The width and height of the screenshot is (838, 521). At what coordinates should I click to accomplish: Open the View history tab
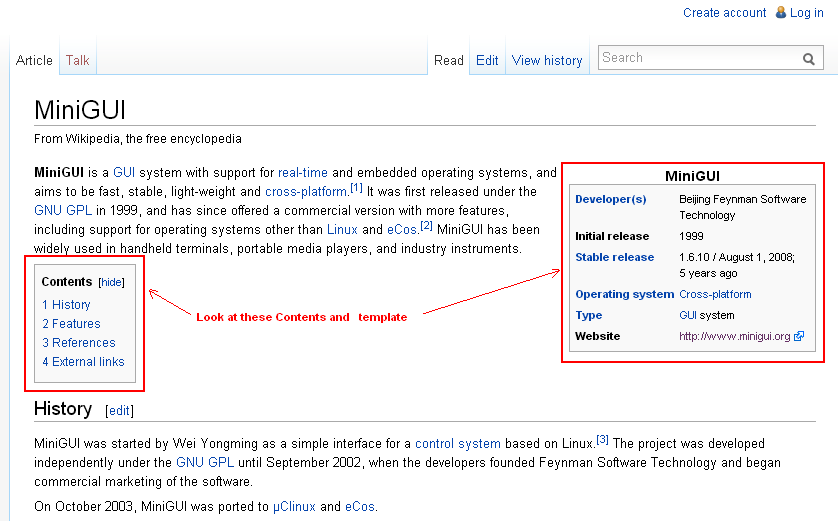pos(547,60)
